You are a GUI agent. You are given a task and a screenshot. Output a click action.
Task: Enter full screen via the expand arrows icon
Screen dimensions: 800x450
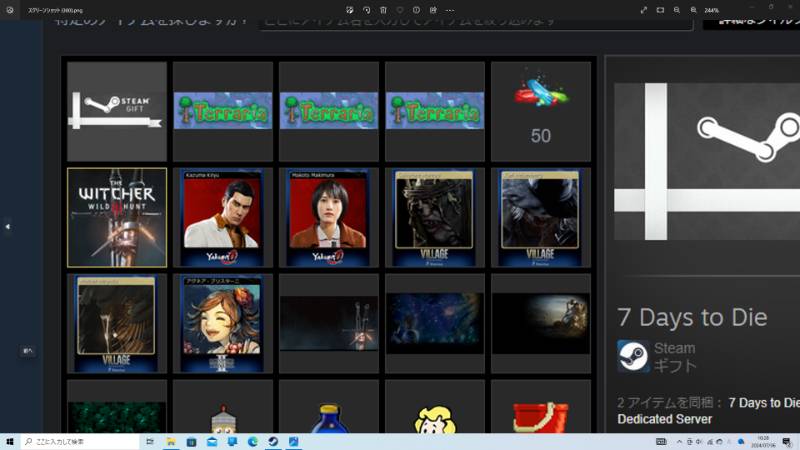[644, 10]
